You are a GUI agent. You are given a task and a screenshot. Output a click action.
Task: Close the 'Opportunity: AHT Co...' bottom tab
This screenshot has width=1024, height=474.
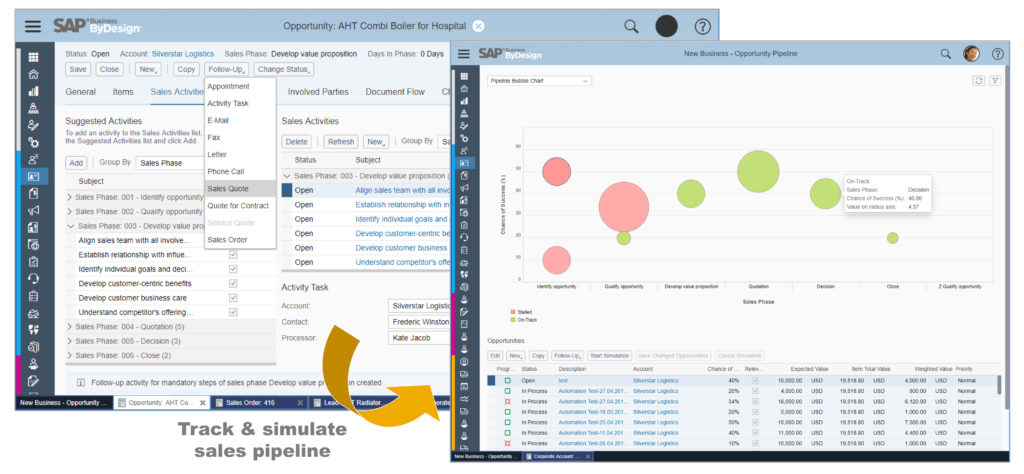pyautogui.click(x=202, y=403)
